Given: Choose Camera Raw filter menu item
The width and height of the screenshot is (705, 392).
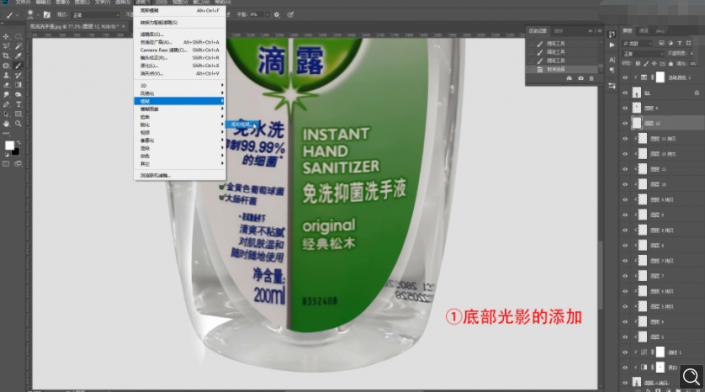Looking at the screenshot, I should (x=180, y=50).
